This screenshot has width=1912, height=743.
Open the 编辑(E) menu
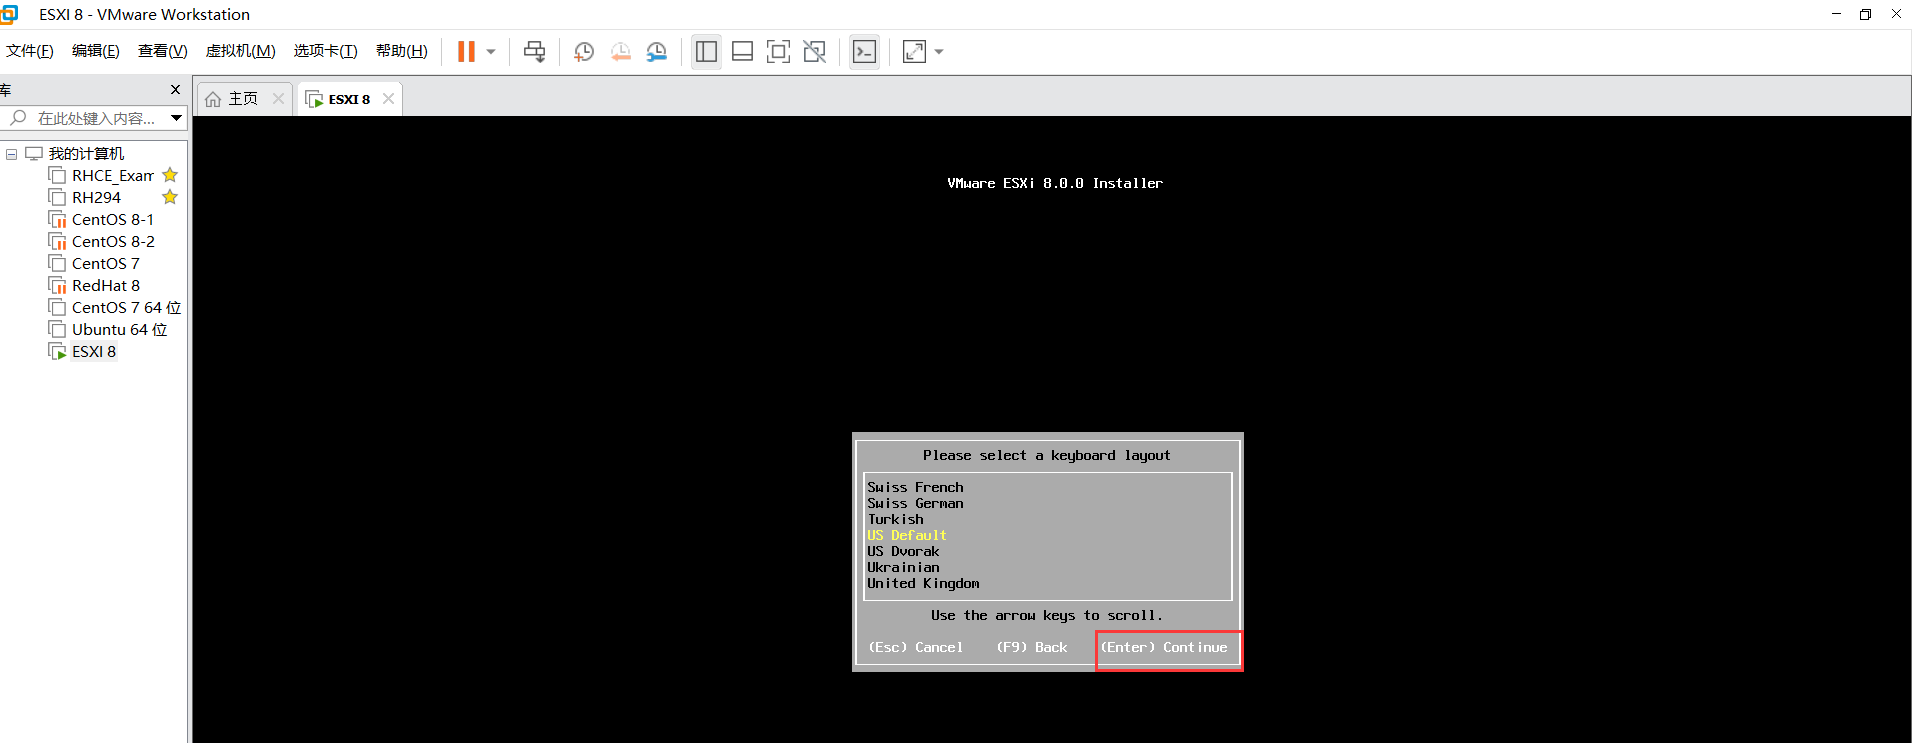96,51
